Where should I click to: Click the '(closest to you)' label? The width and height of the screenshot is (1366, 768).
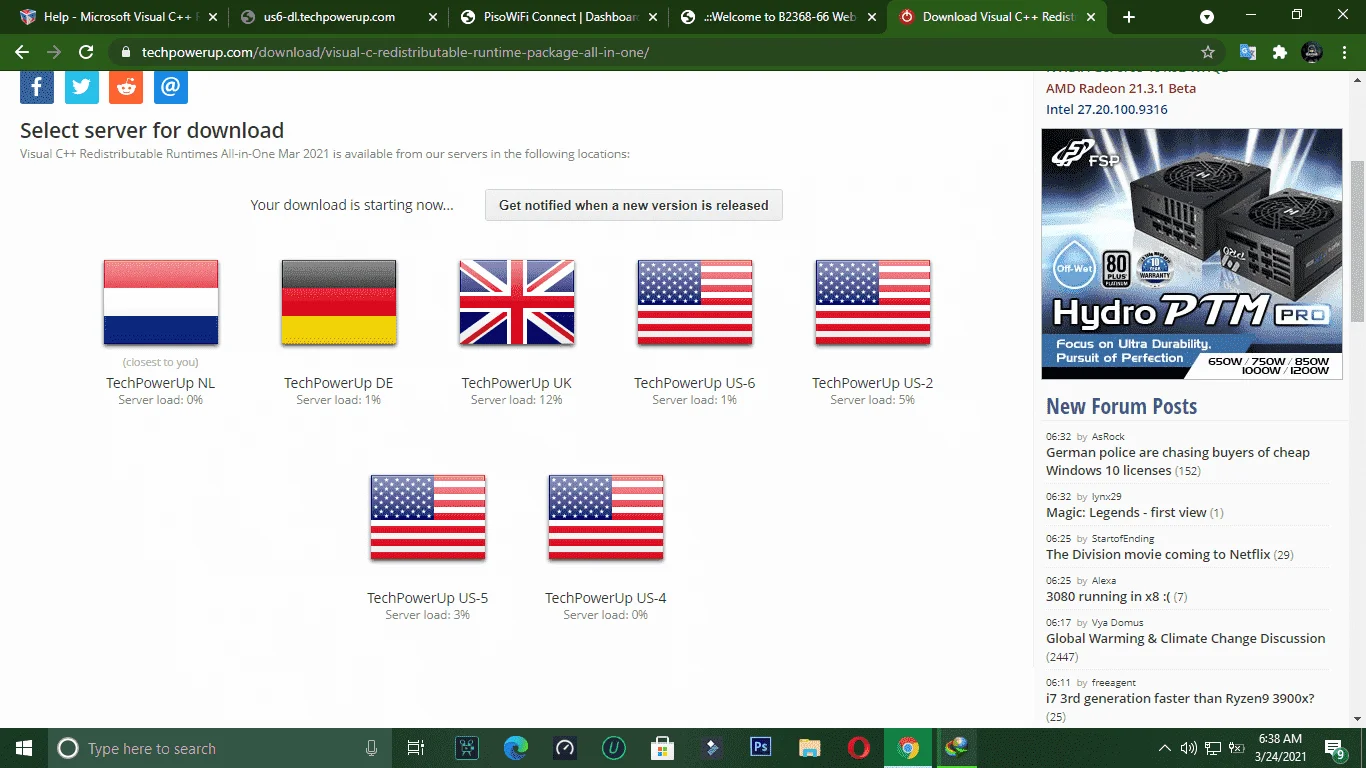click(160, 362)
